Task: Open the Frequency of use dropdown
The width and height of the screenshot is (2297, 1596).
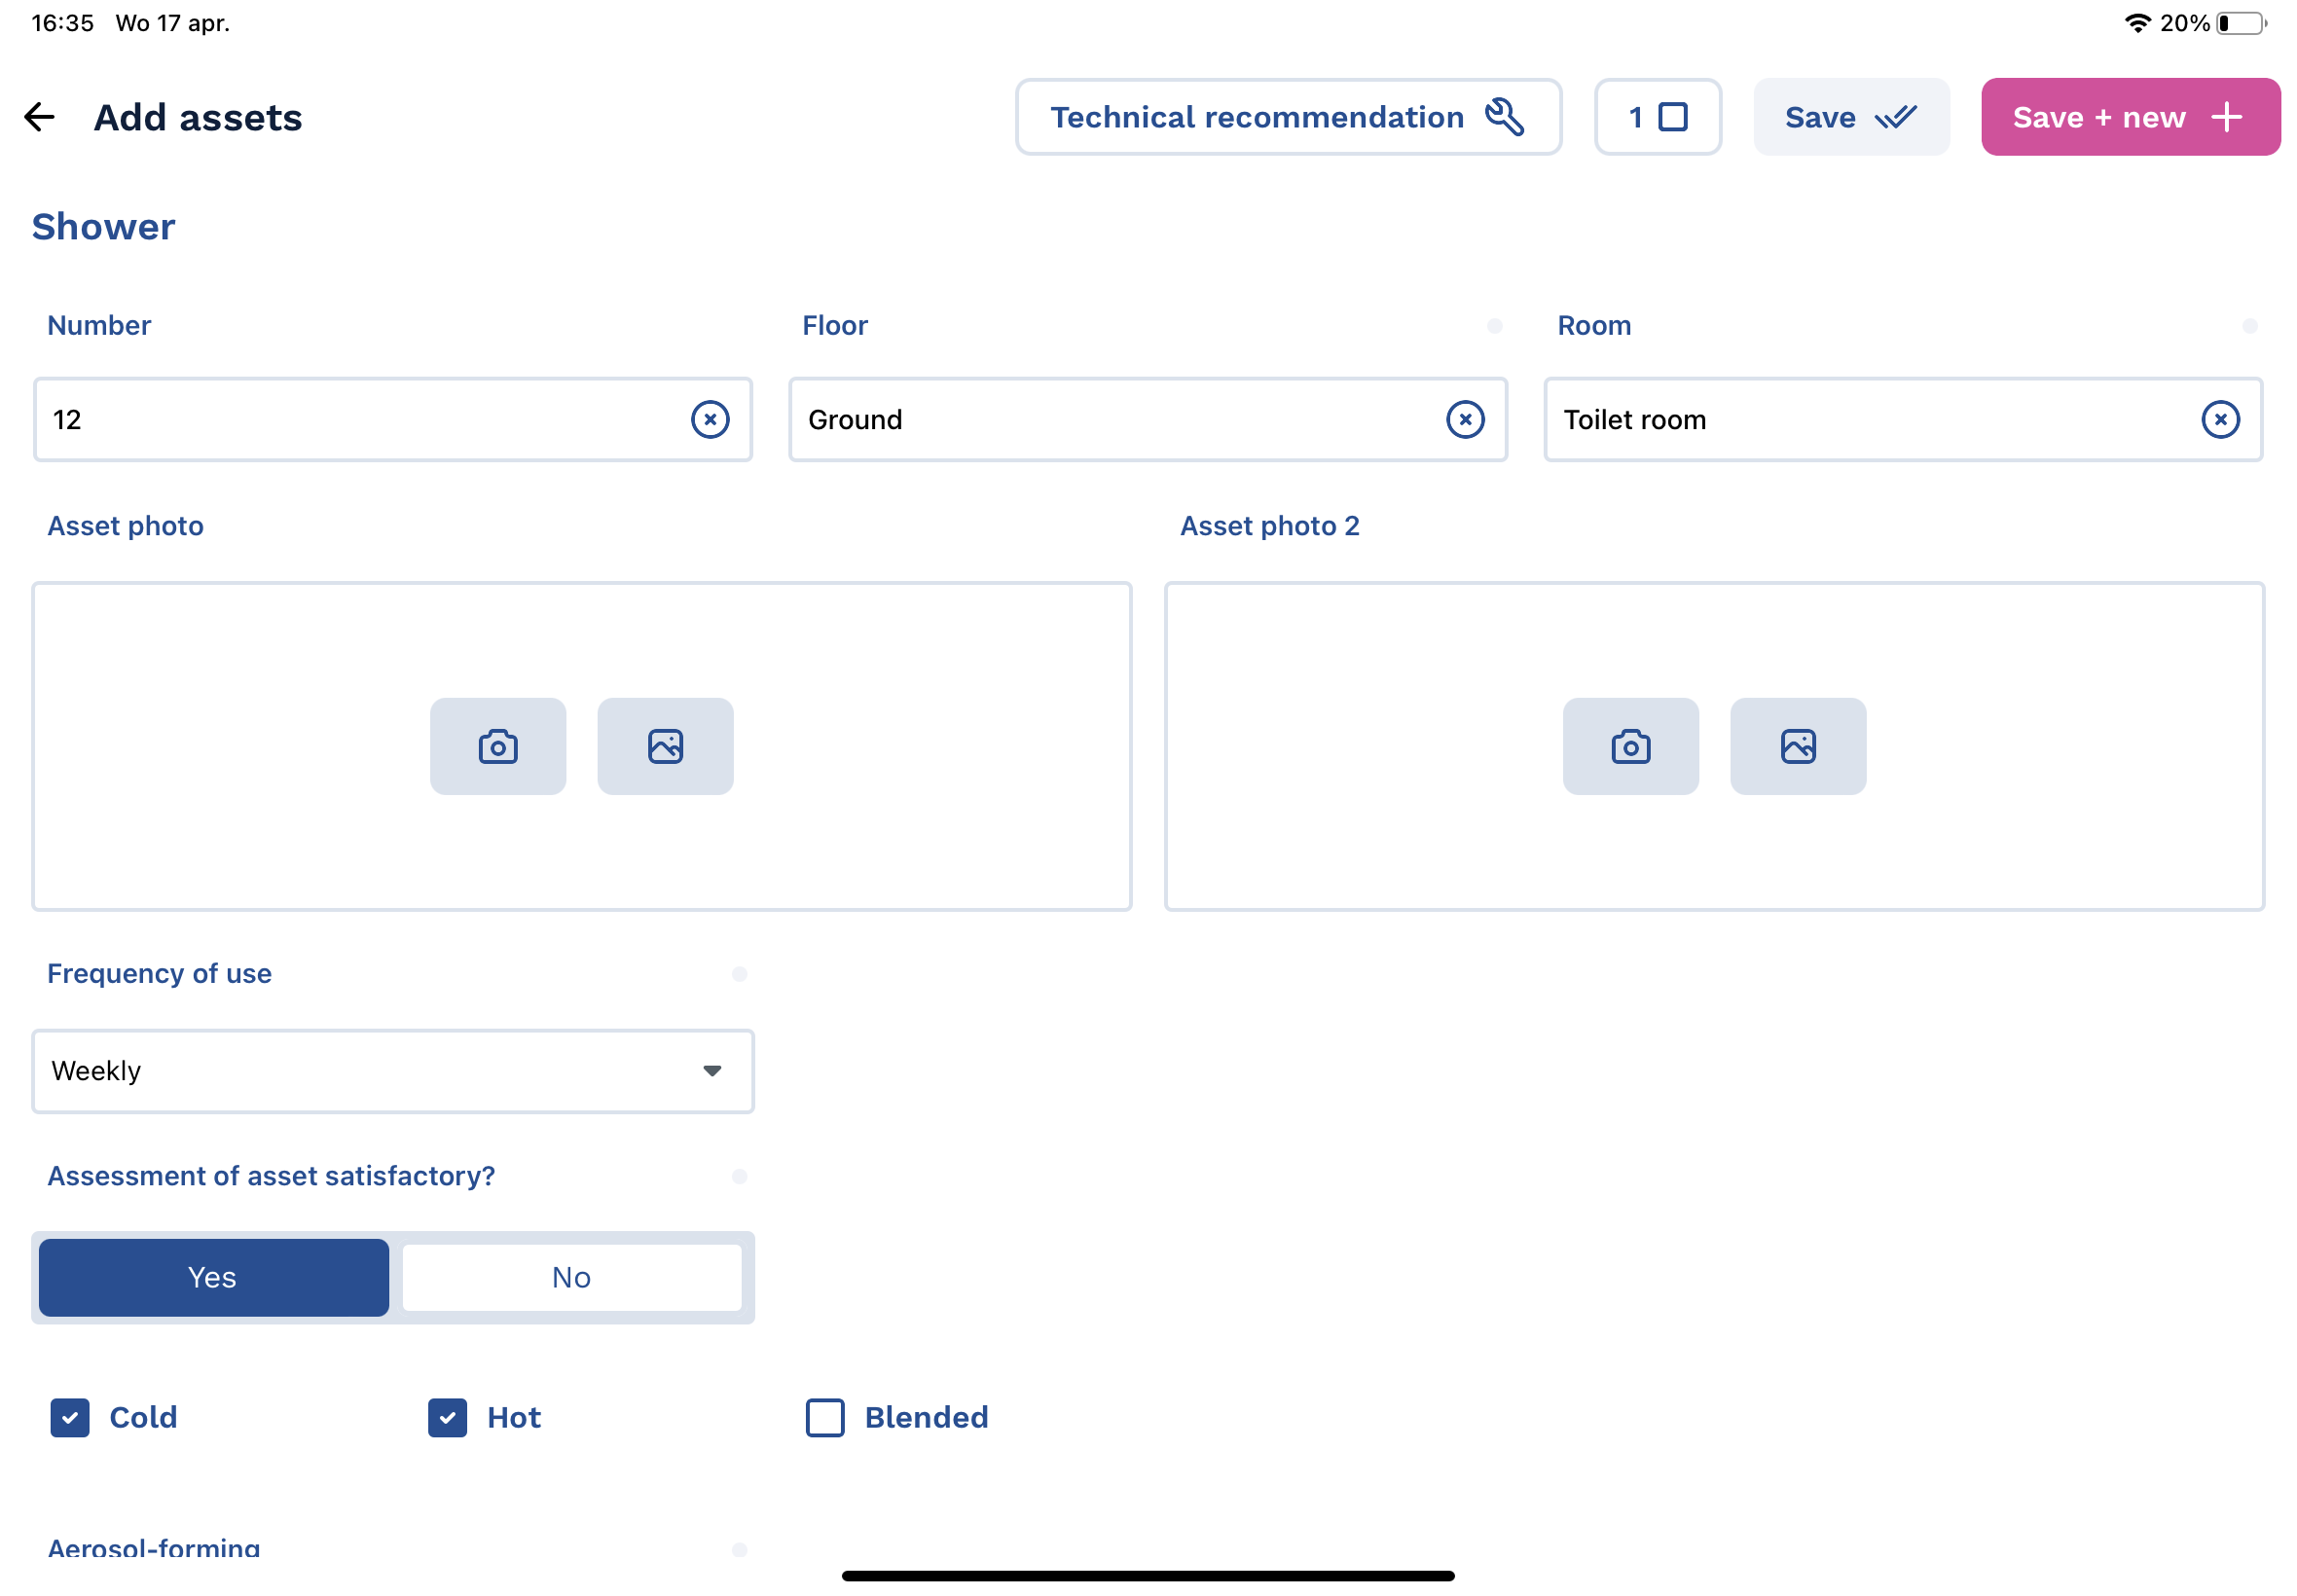Action: pos(392,1071)
